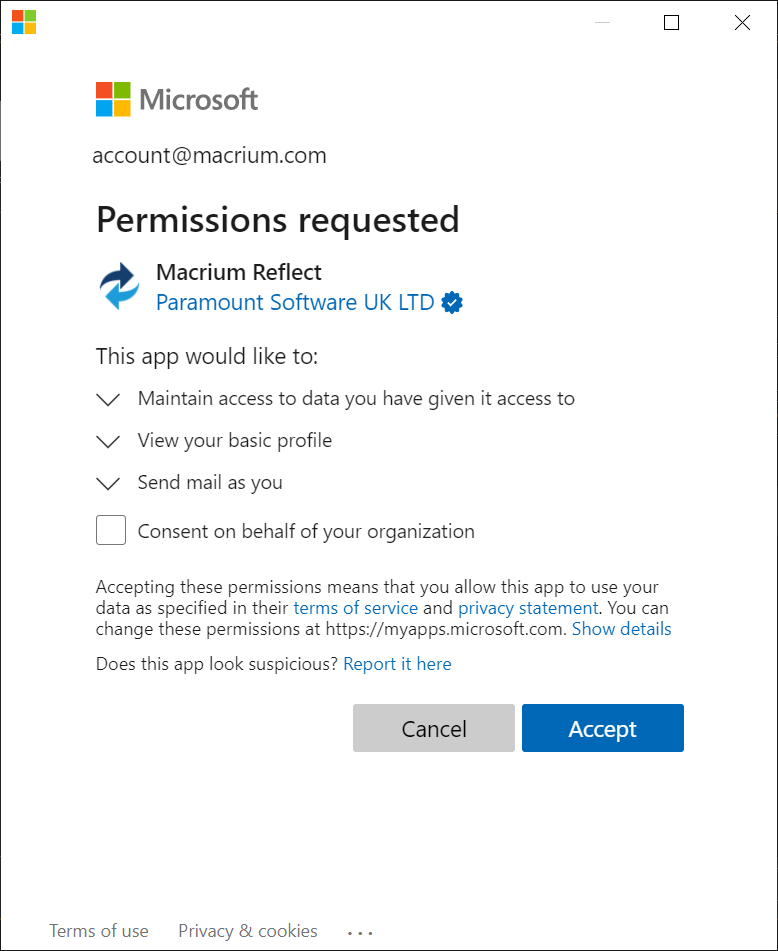Open the three-dot more options in footer
Image resolution: width=778 pixels, height=951 pixels.
(360, 932)
